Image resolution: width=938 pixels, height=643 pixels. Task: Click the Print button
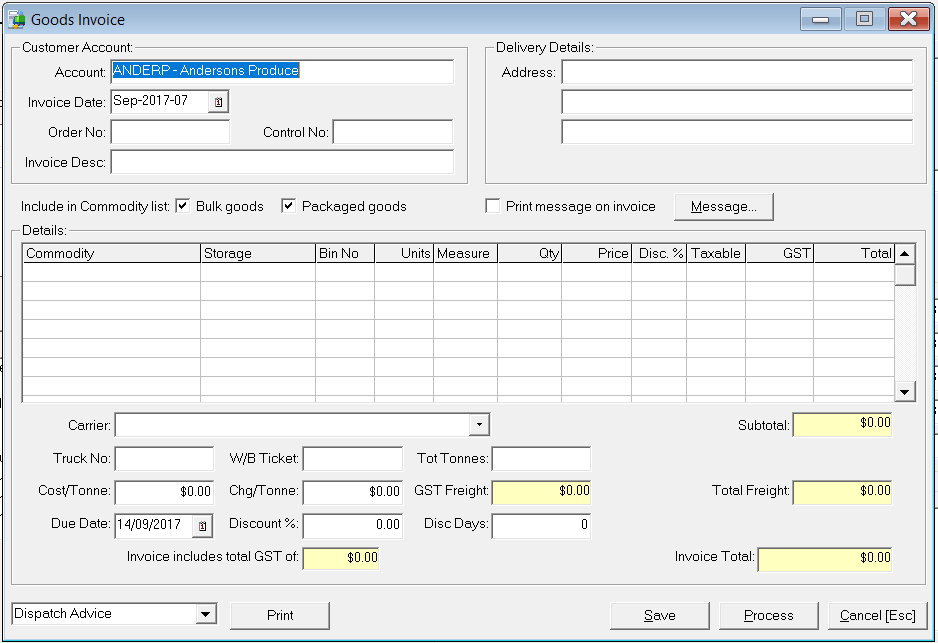[280, 615]
